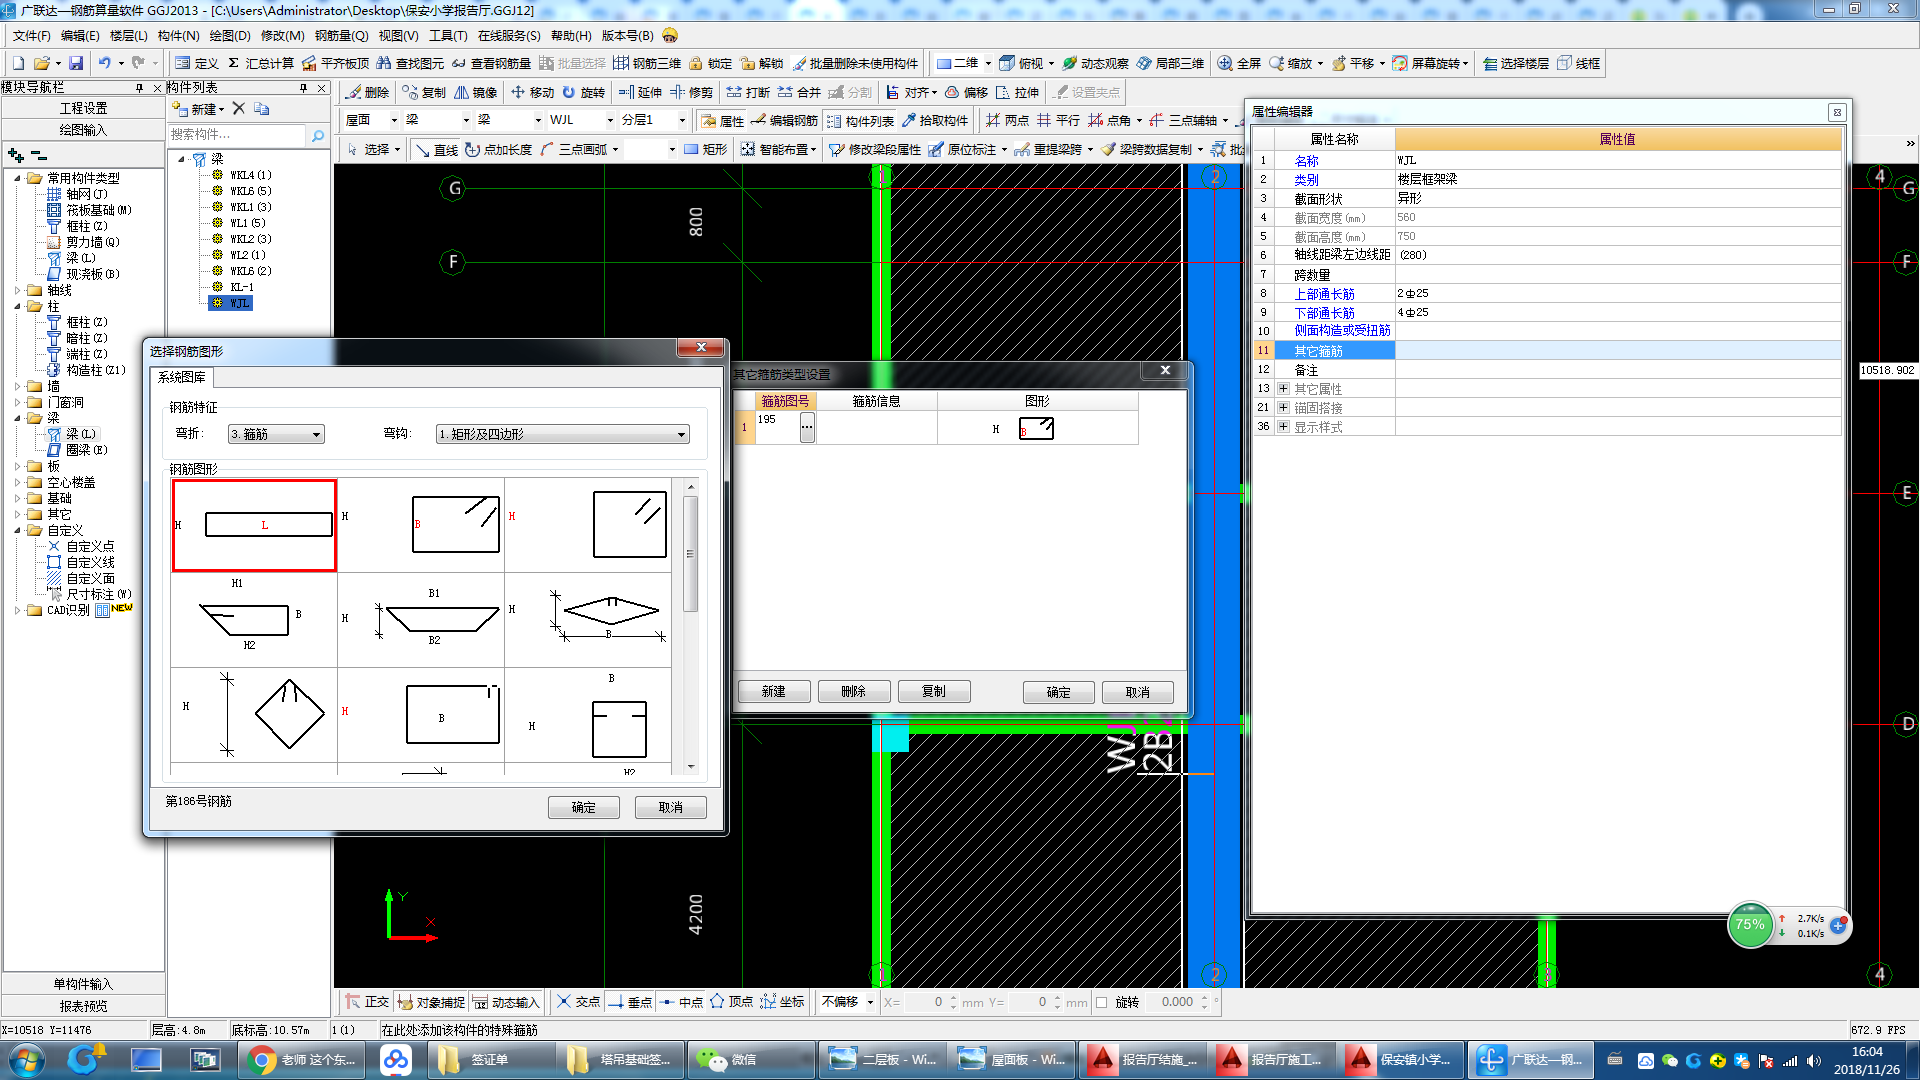Toggle 坐标 coordinate snap
Screen dimensions: 1920x1080
pos(782,1002)
